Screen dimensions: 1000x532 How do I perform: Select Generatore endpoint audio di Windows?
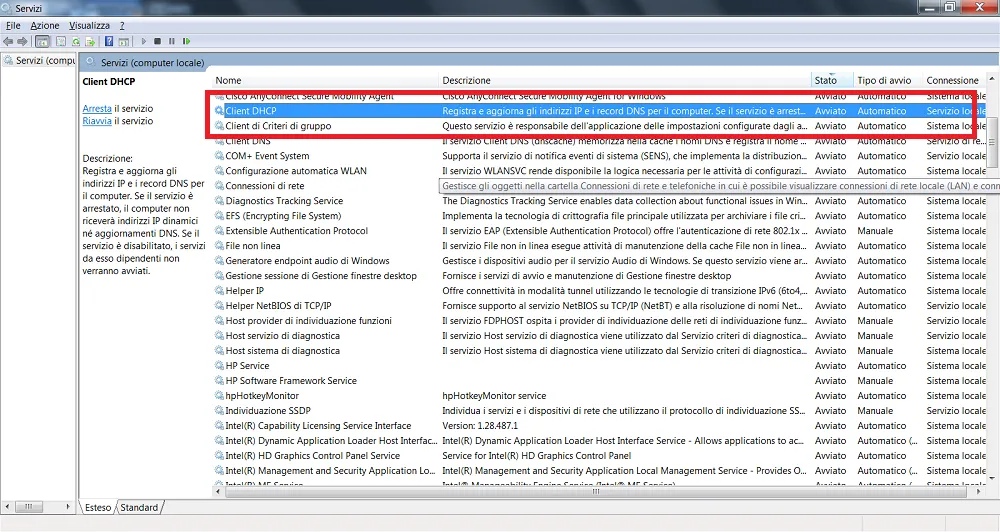(x=599, y=261)
